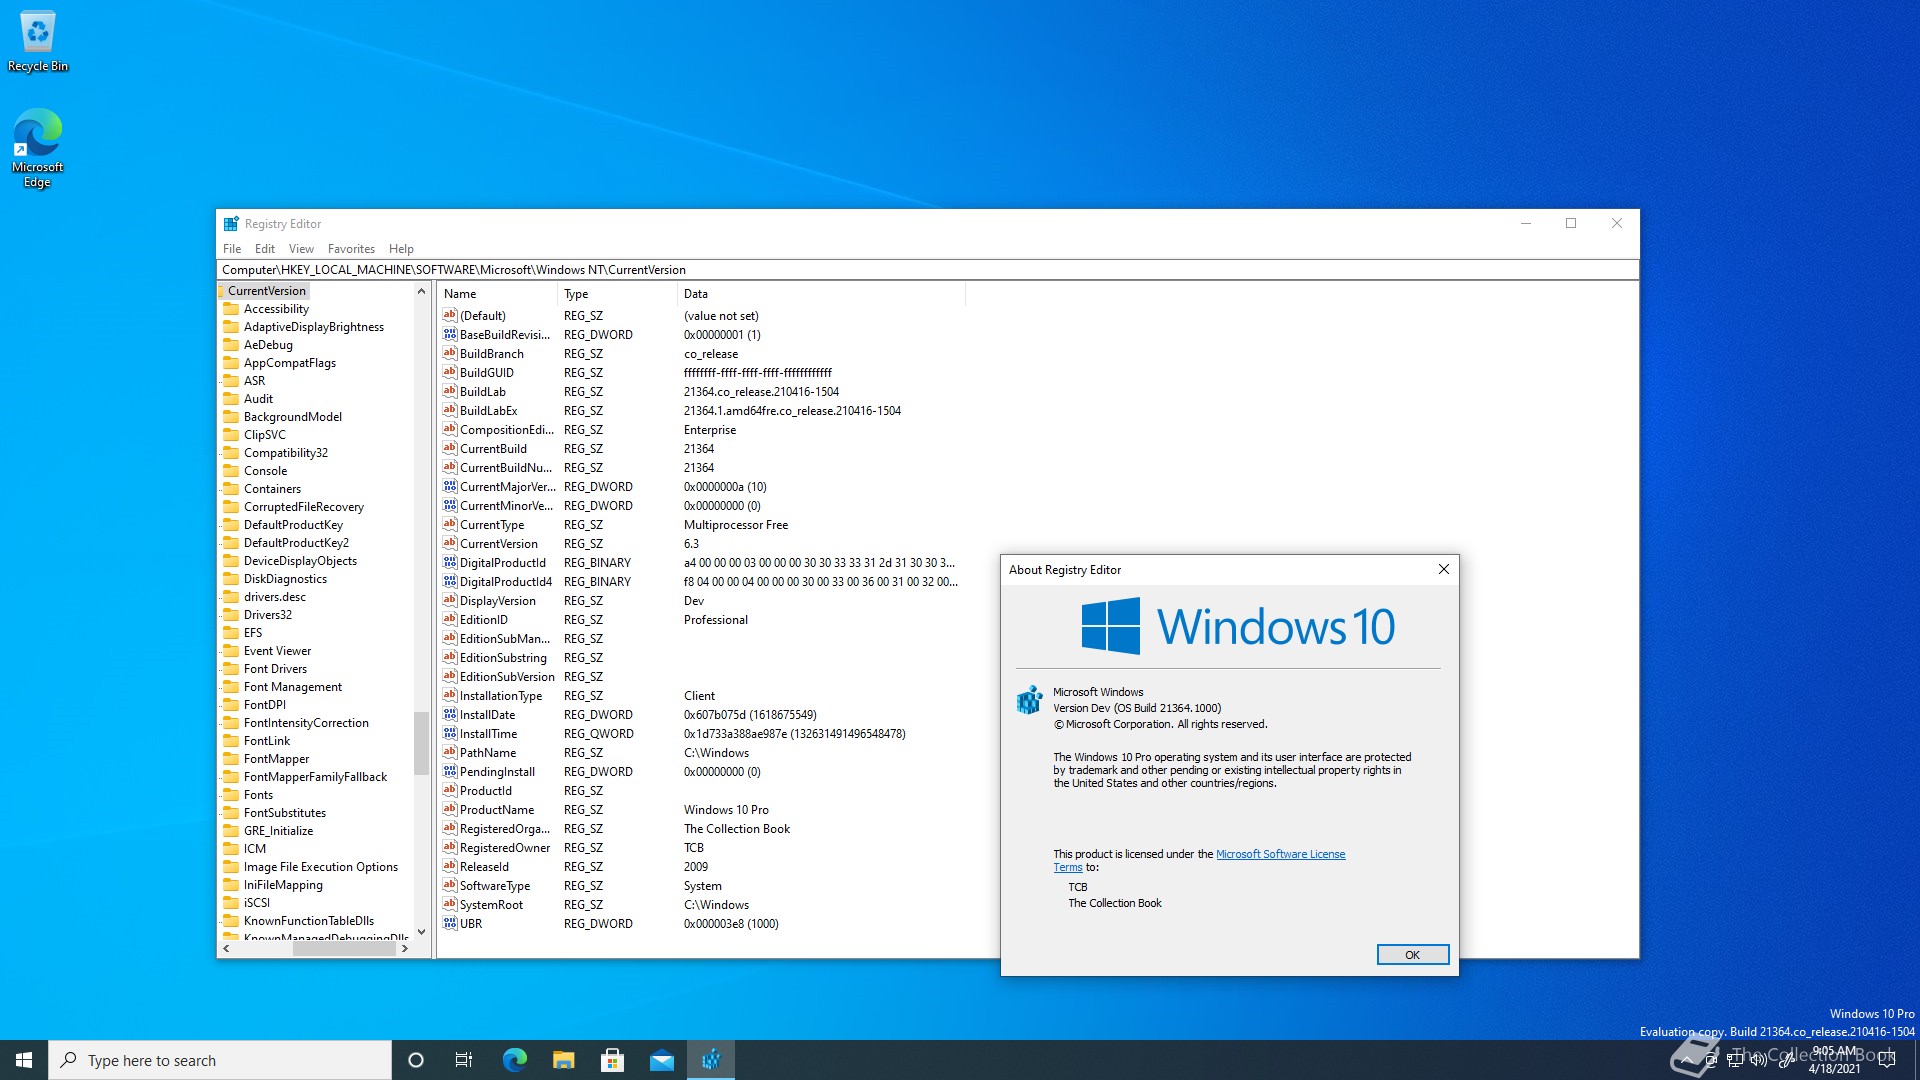Click the registry address bar path
This screenshot has width=1920, height=1080.
[927, 270]
